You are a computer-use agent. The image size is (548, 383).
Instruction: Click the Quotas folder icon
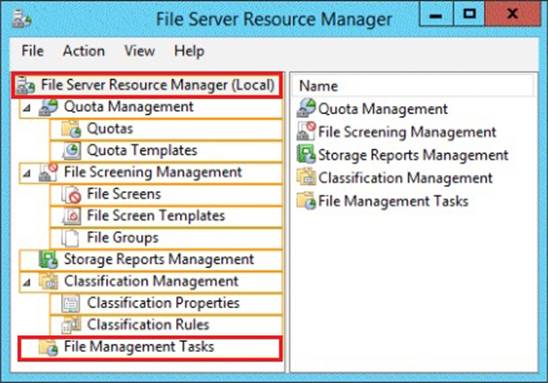(x=72, y=129)
